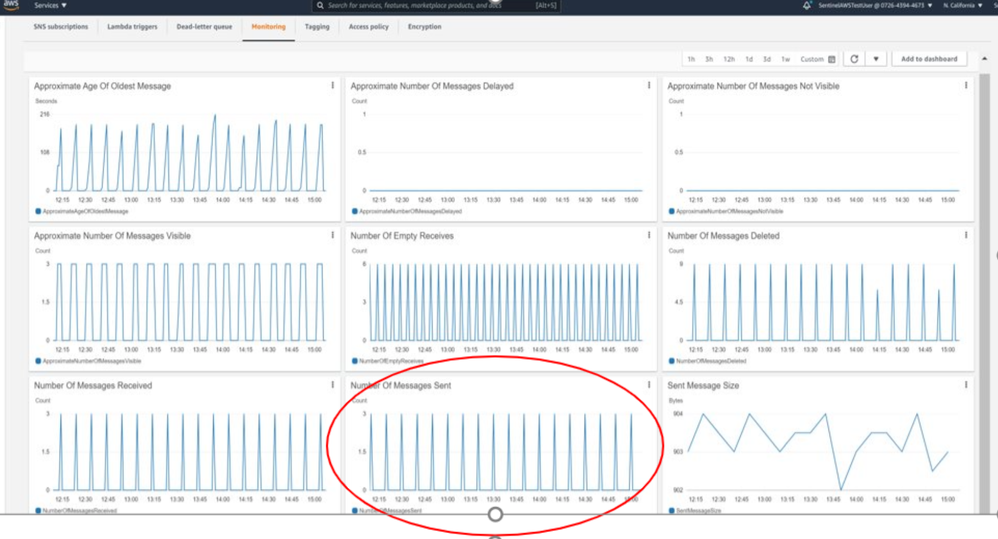Set time range to 3h

[x=708, y=59]
